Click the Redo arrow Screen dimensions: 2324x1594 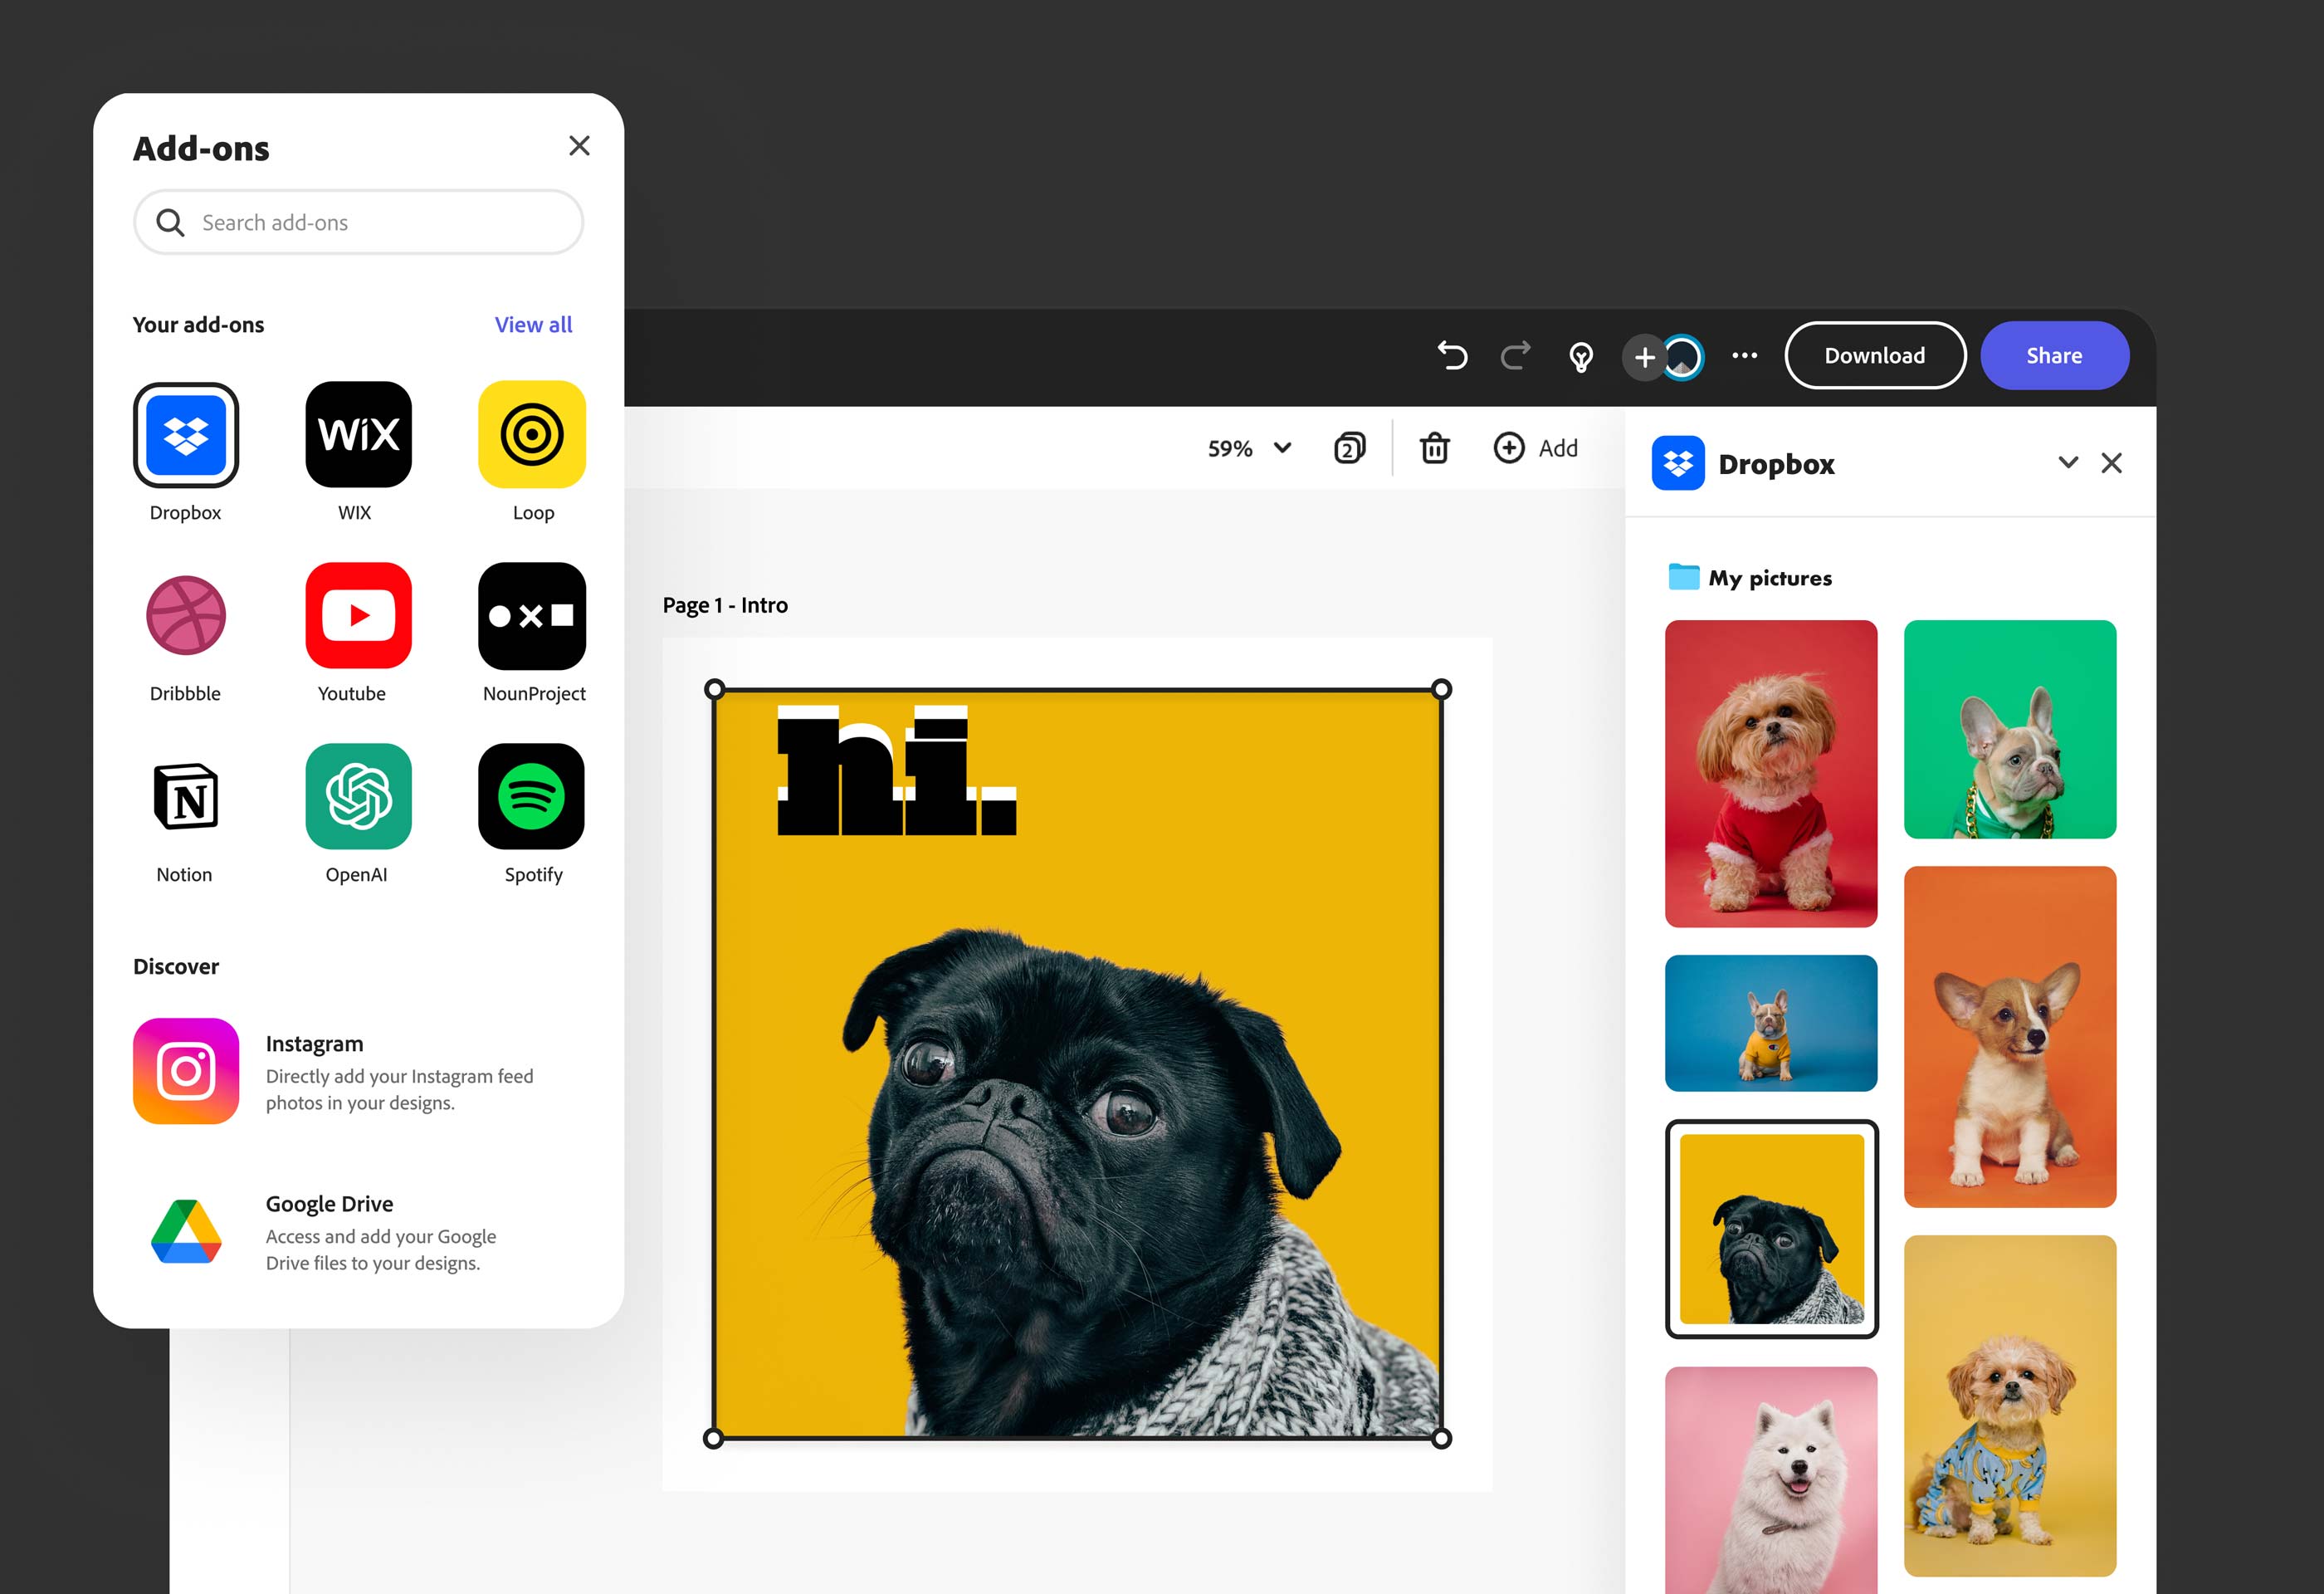click(1516, 355)
